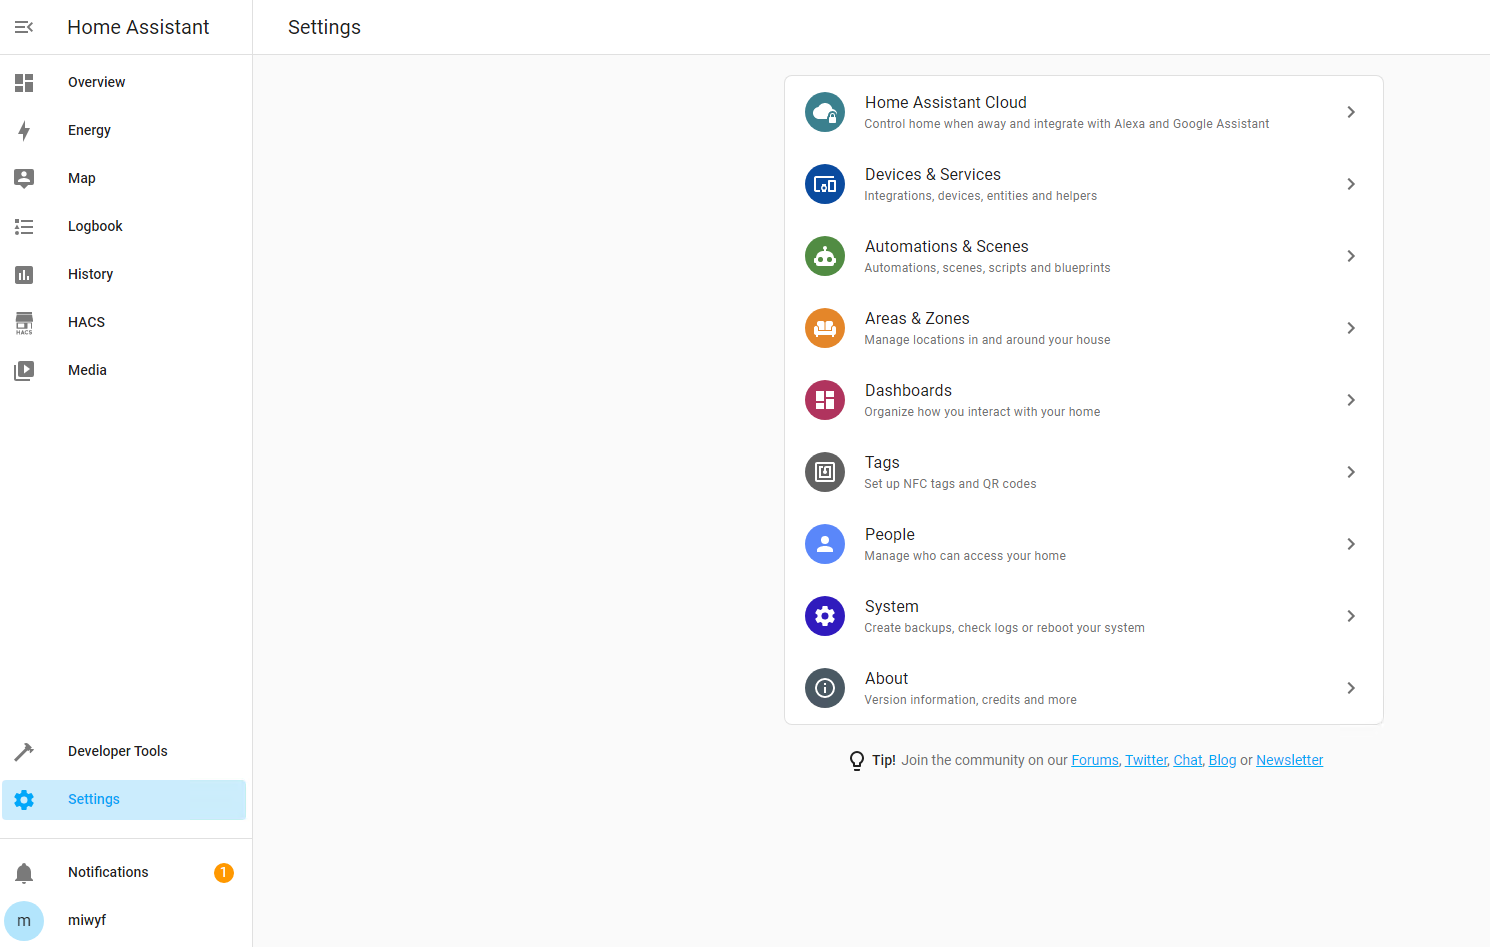The width and height of the screenshot is (1490, 947).
Task: Open the miwyf user profile avatar
Action: point(24,920)
